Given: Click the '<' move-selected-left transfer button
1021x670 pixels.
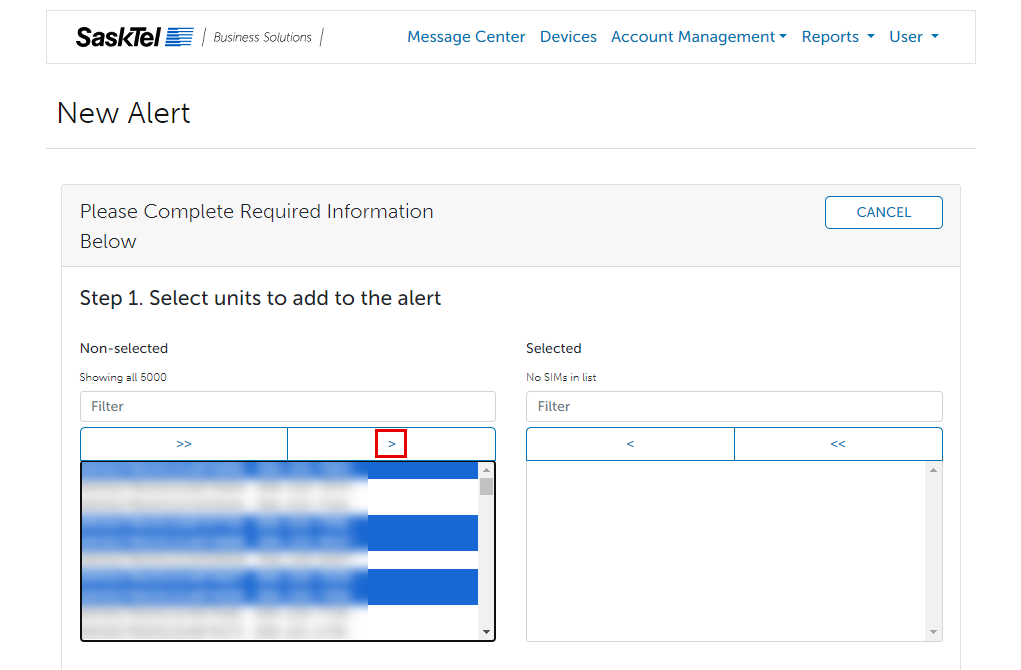Looking at the screenshot, I should [630, 443].
